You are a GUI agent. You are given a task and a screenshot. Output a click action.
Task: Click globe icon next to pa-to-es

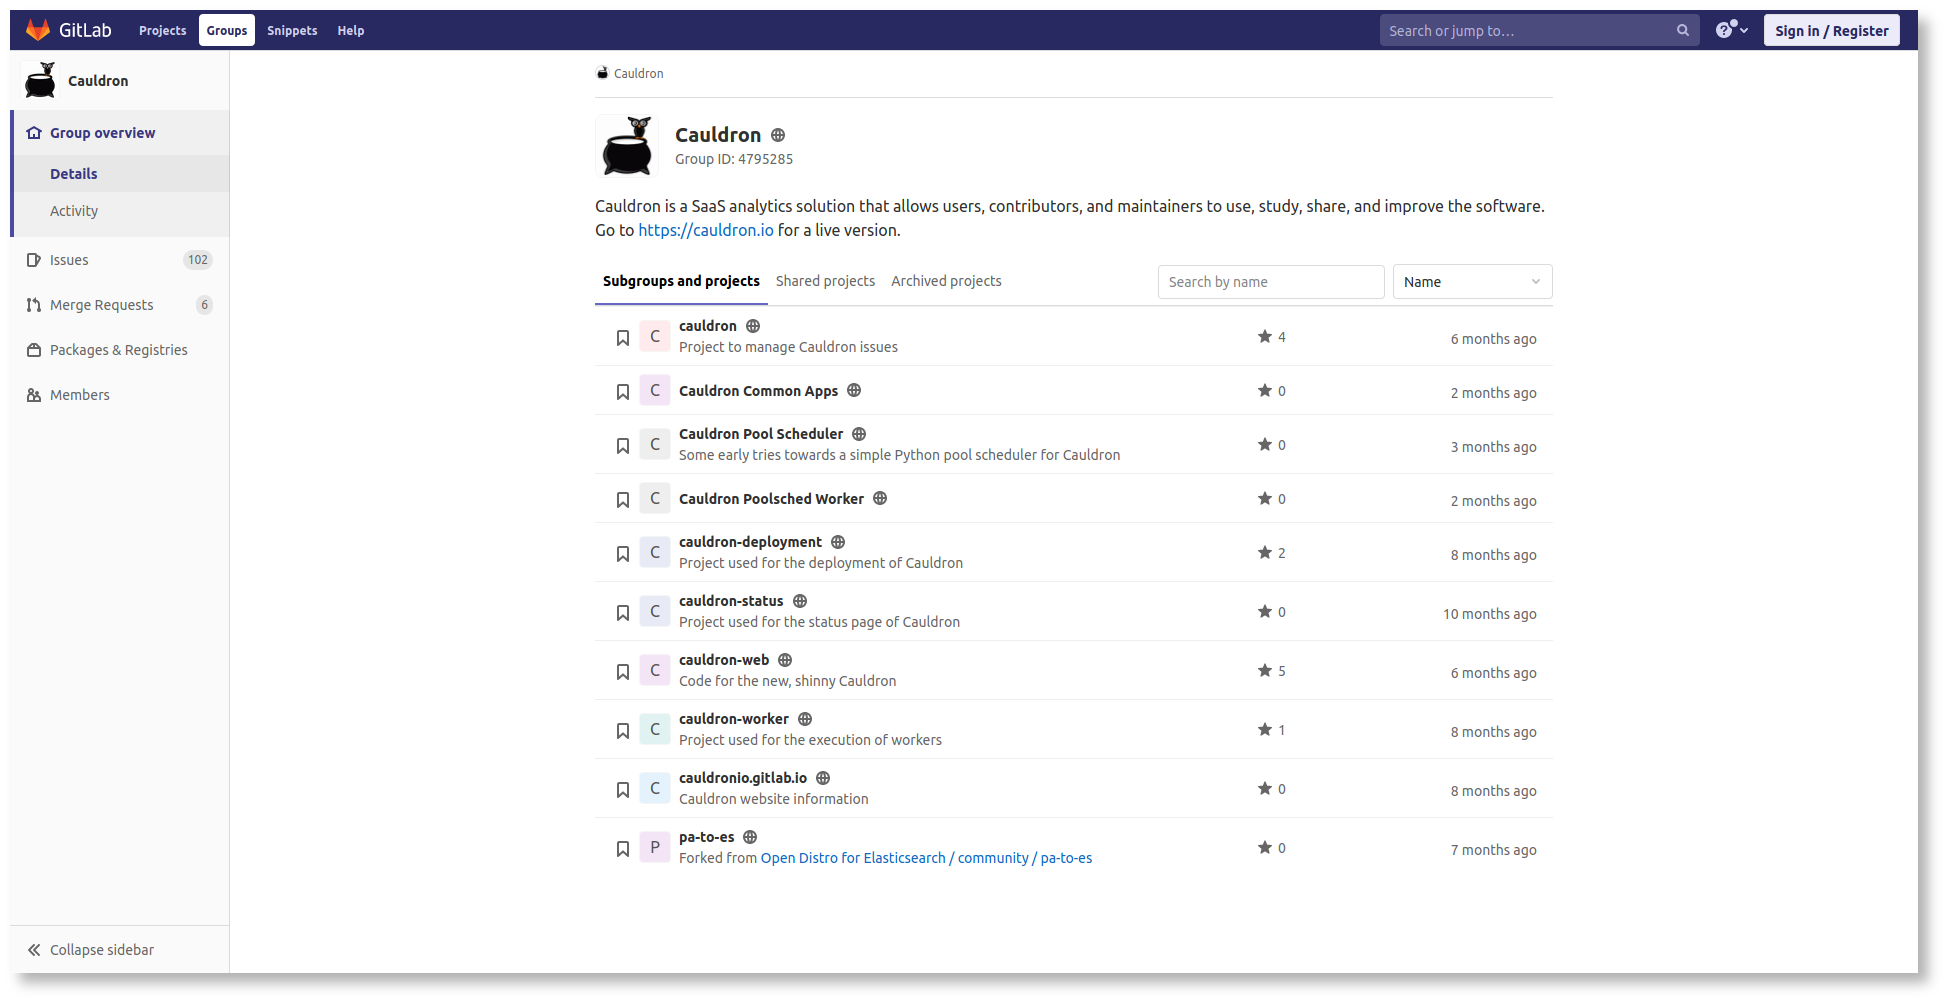[750, 837]
